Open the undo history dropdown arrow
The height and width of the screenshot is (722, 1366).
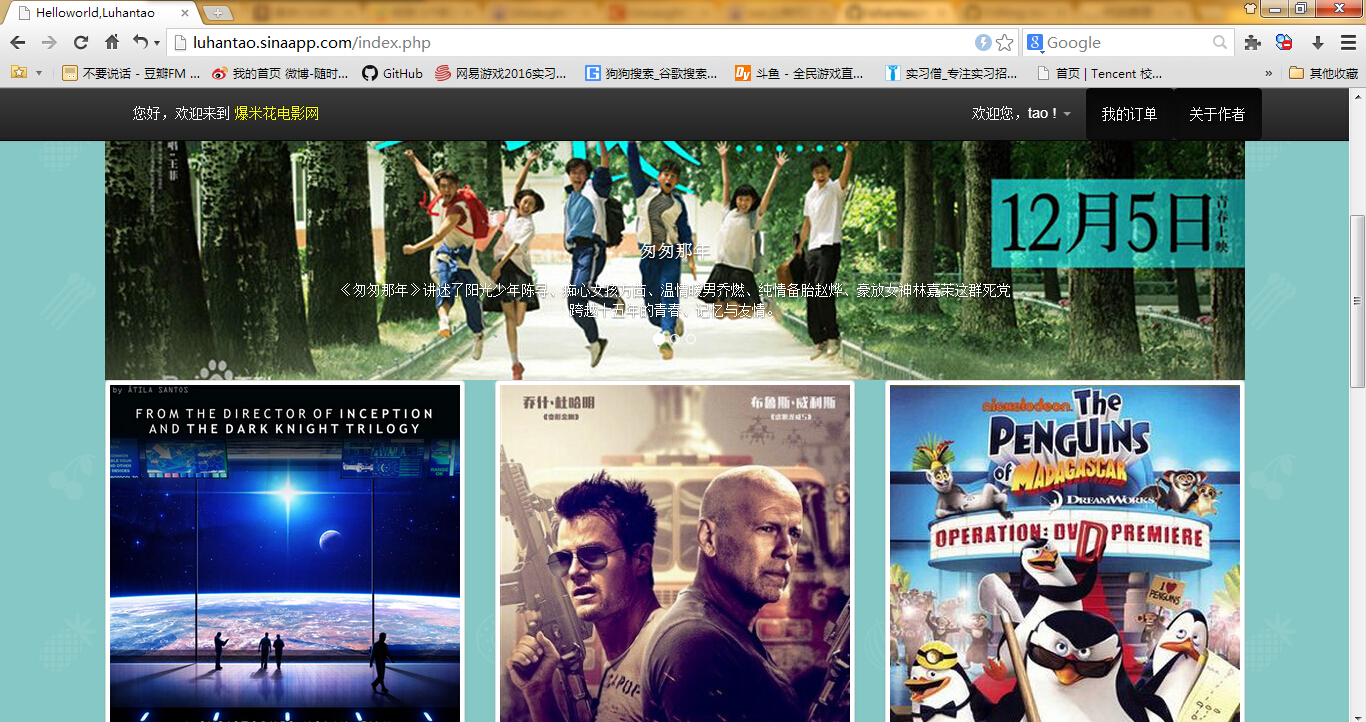point(156,44)
